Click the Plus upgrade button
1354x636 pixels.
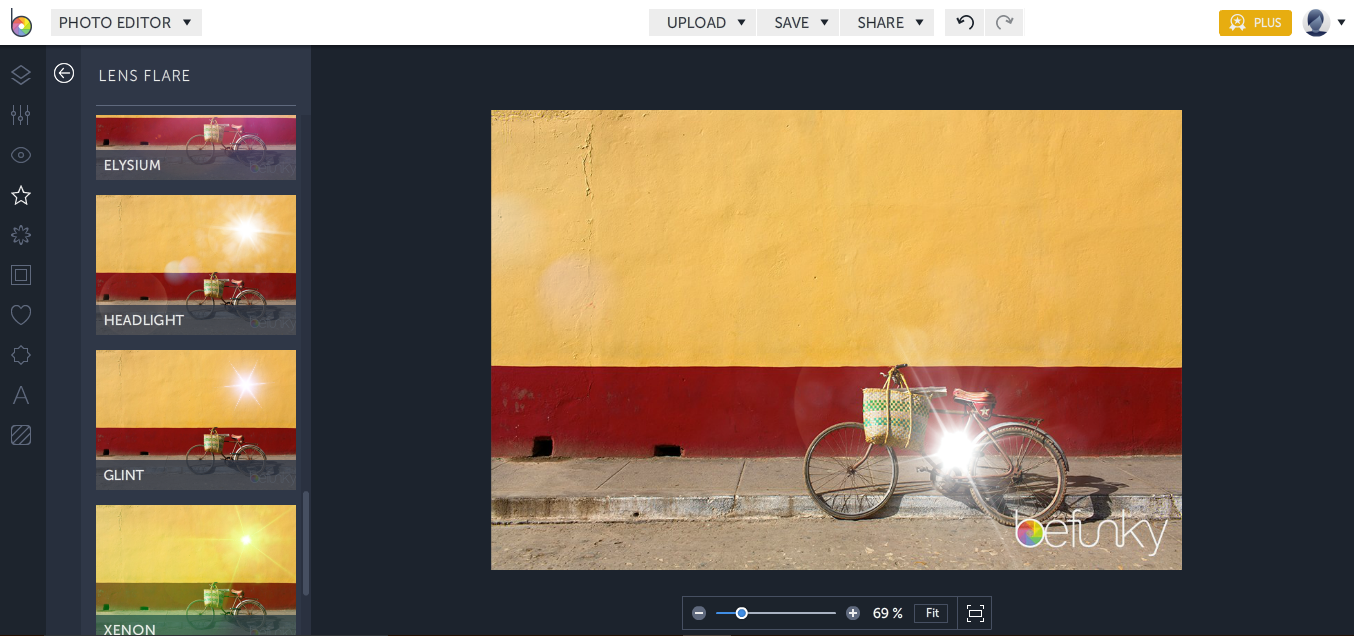(1255, 22)
